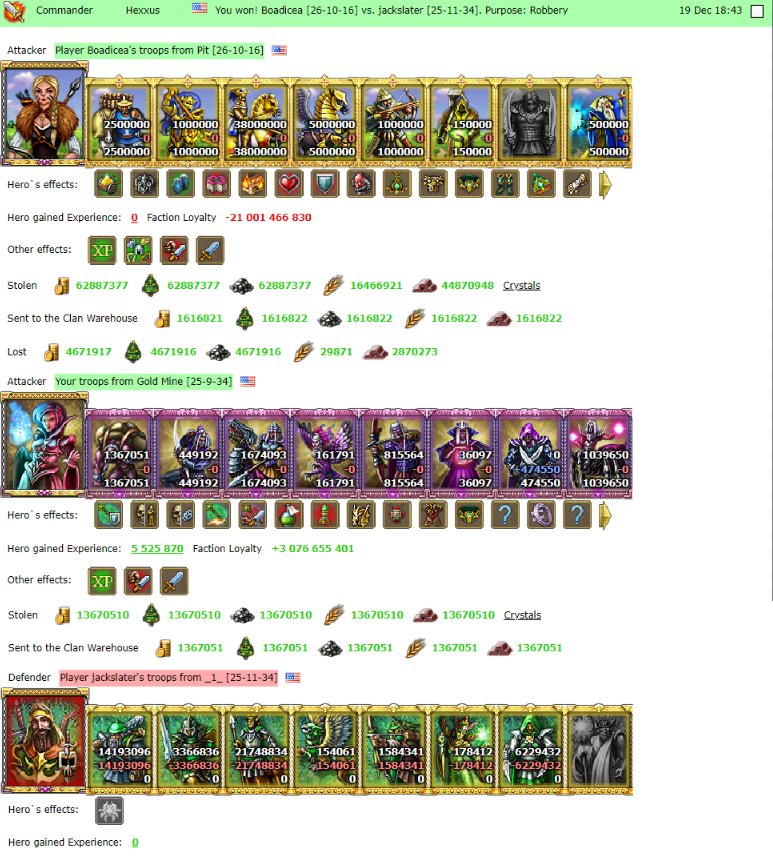Expand Boadicea's hero effects with the arrow
Screen dimensions: 773x857
[606, 185]
